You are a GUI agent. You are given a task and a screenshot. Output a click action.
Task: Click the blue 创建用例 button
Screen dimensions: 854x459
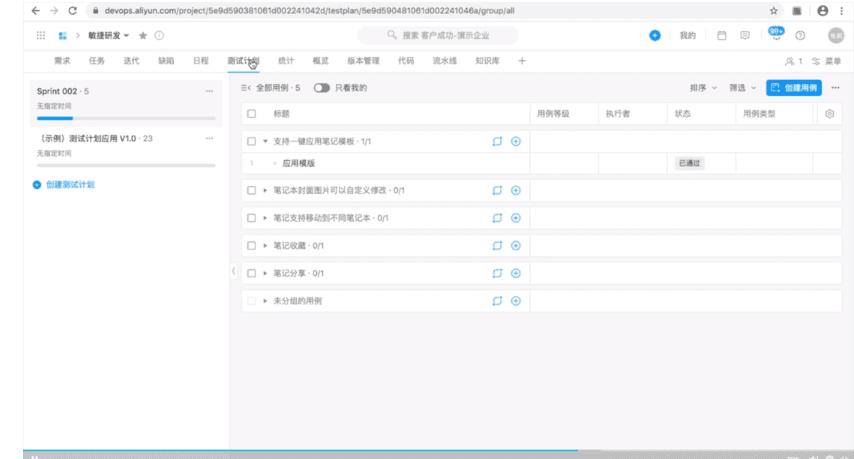click(x=794, y=88)
